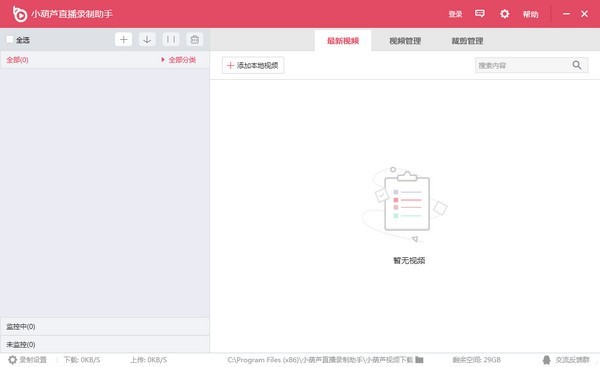Open 录制设置 in status bar
This screenshot has width=600, height=367.
point(33,360)
